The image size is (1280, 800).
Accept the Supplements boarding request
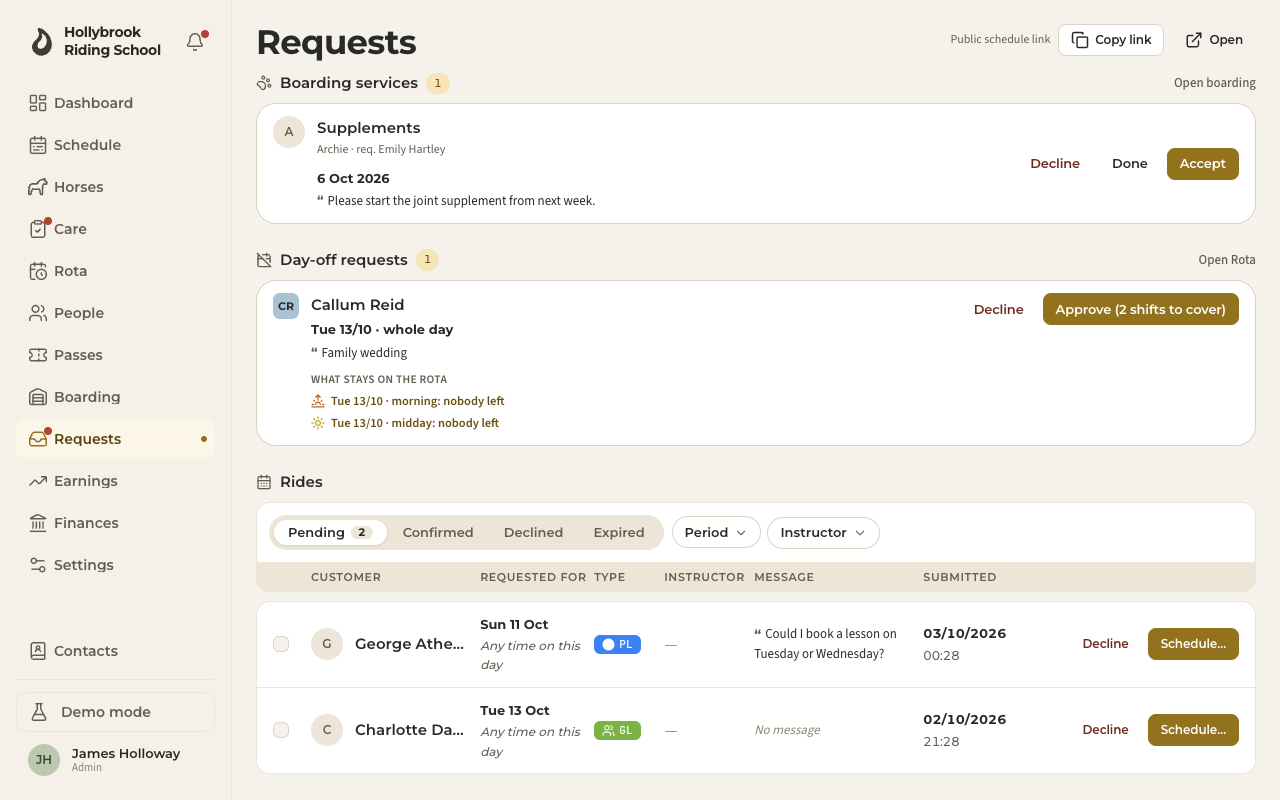1203,164
